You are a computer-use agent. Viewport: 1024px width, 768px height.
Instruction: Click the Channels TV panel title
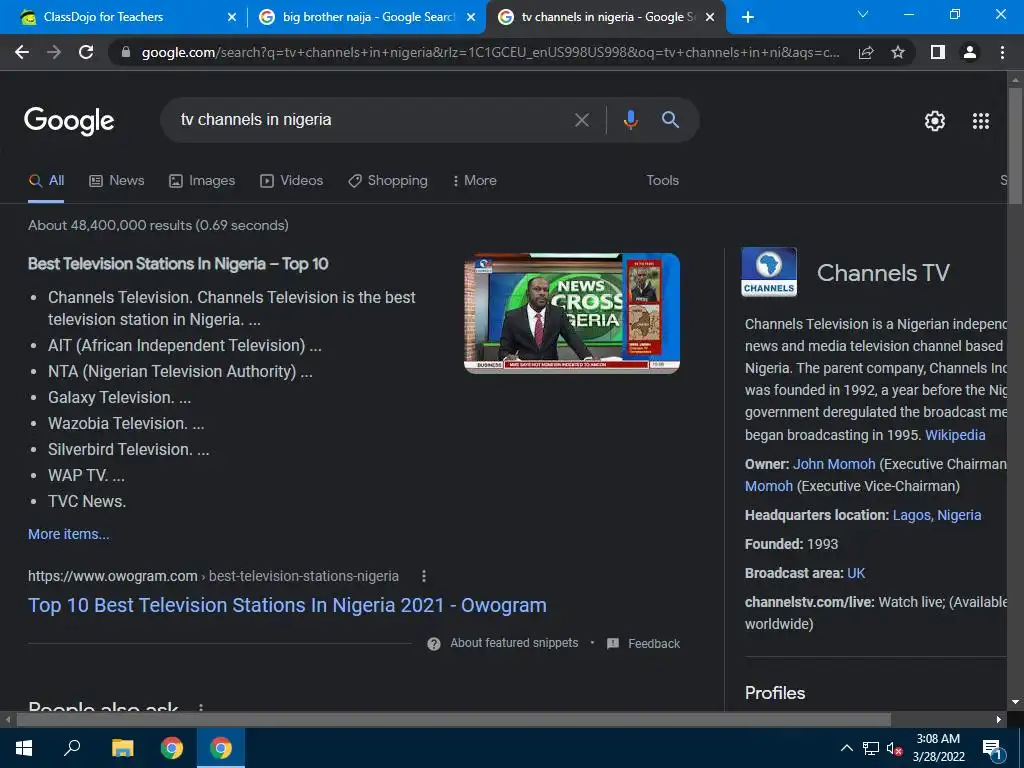[x=883, y=273]
